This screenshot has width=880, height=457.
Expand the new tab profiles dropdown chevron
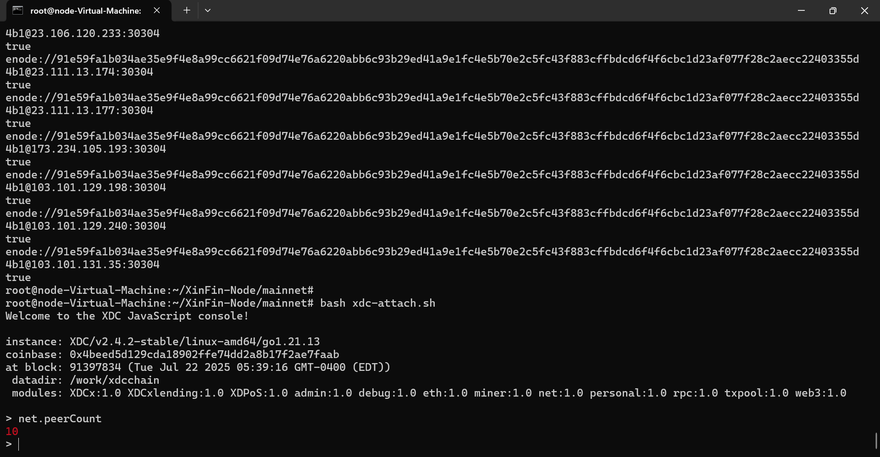(208, 10)
